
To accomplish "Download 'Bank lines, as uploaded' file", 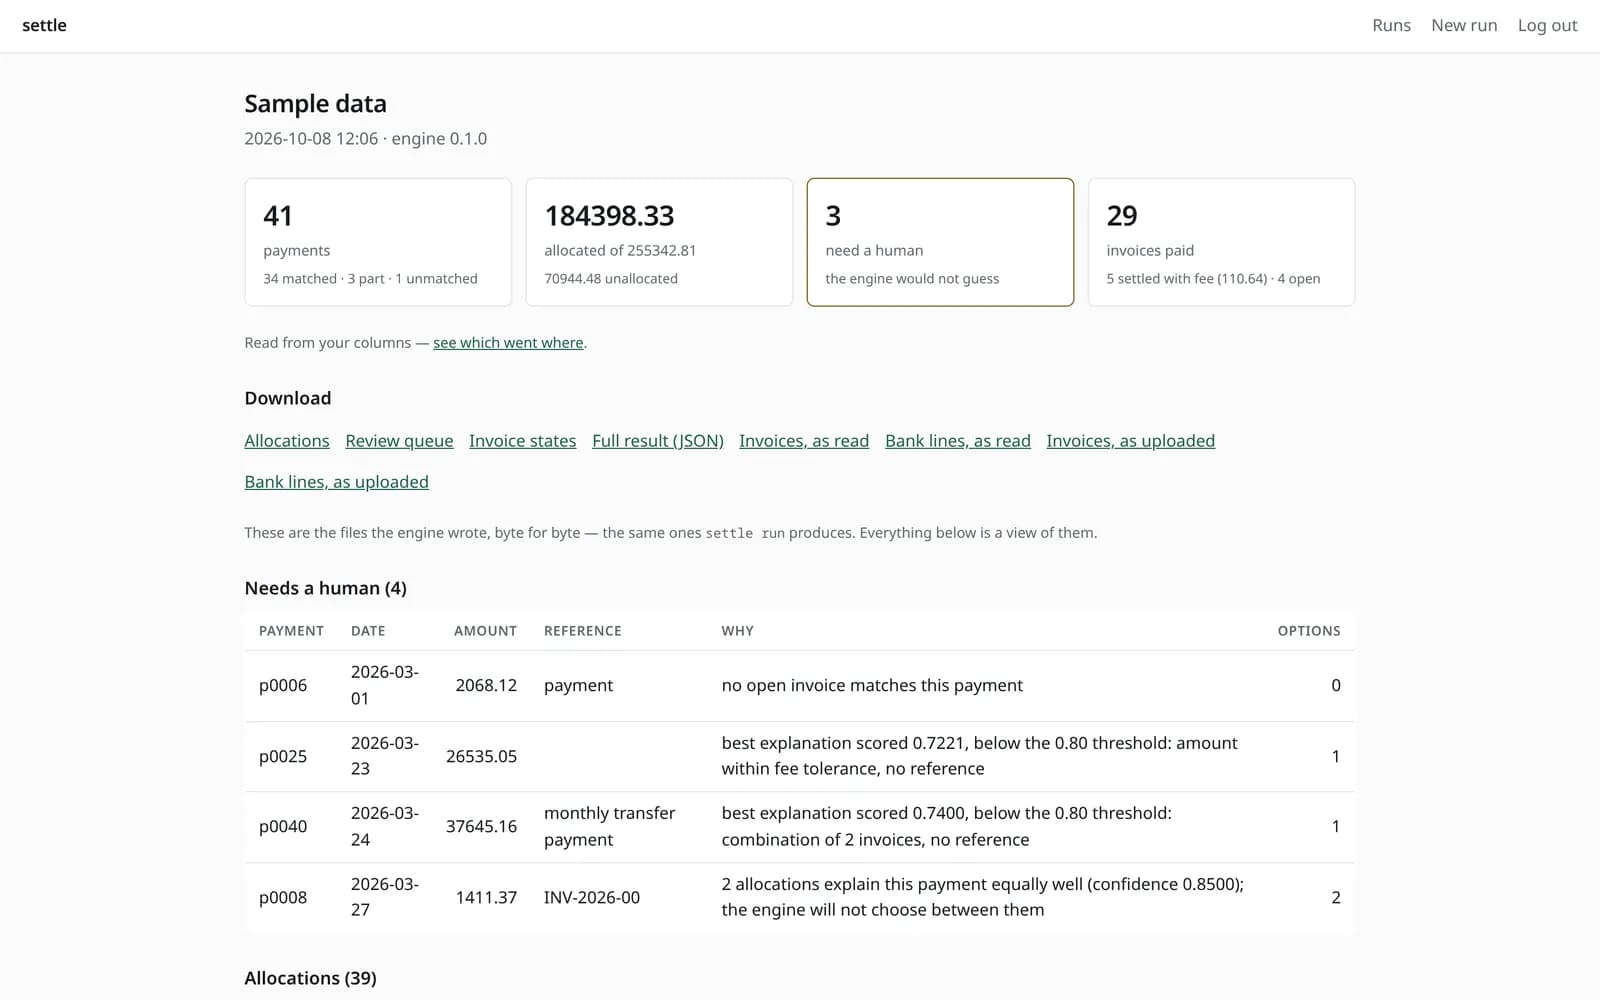I will tap(336, 482).
